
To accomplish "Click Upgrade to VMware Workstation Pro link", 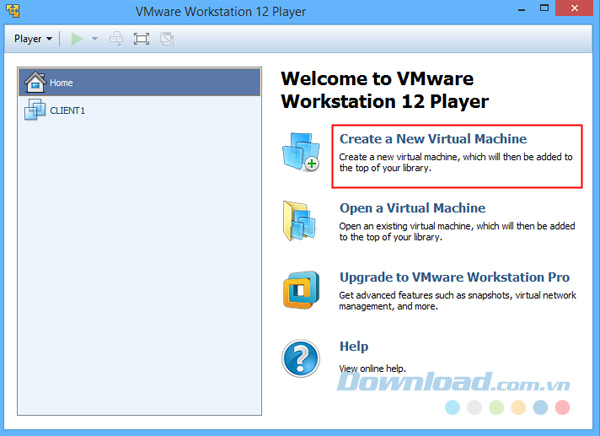I will tap(455, 277).
